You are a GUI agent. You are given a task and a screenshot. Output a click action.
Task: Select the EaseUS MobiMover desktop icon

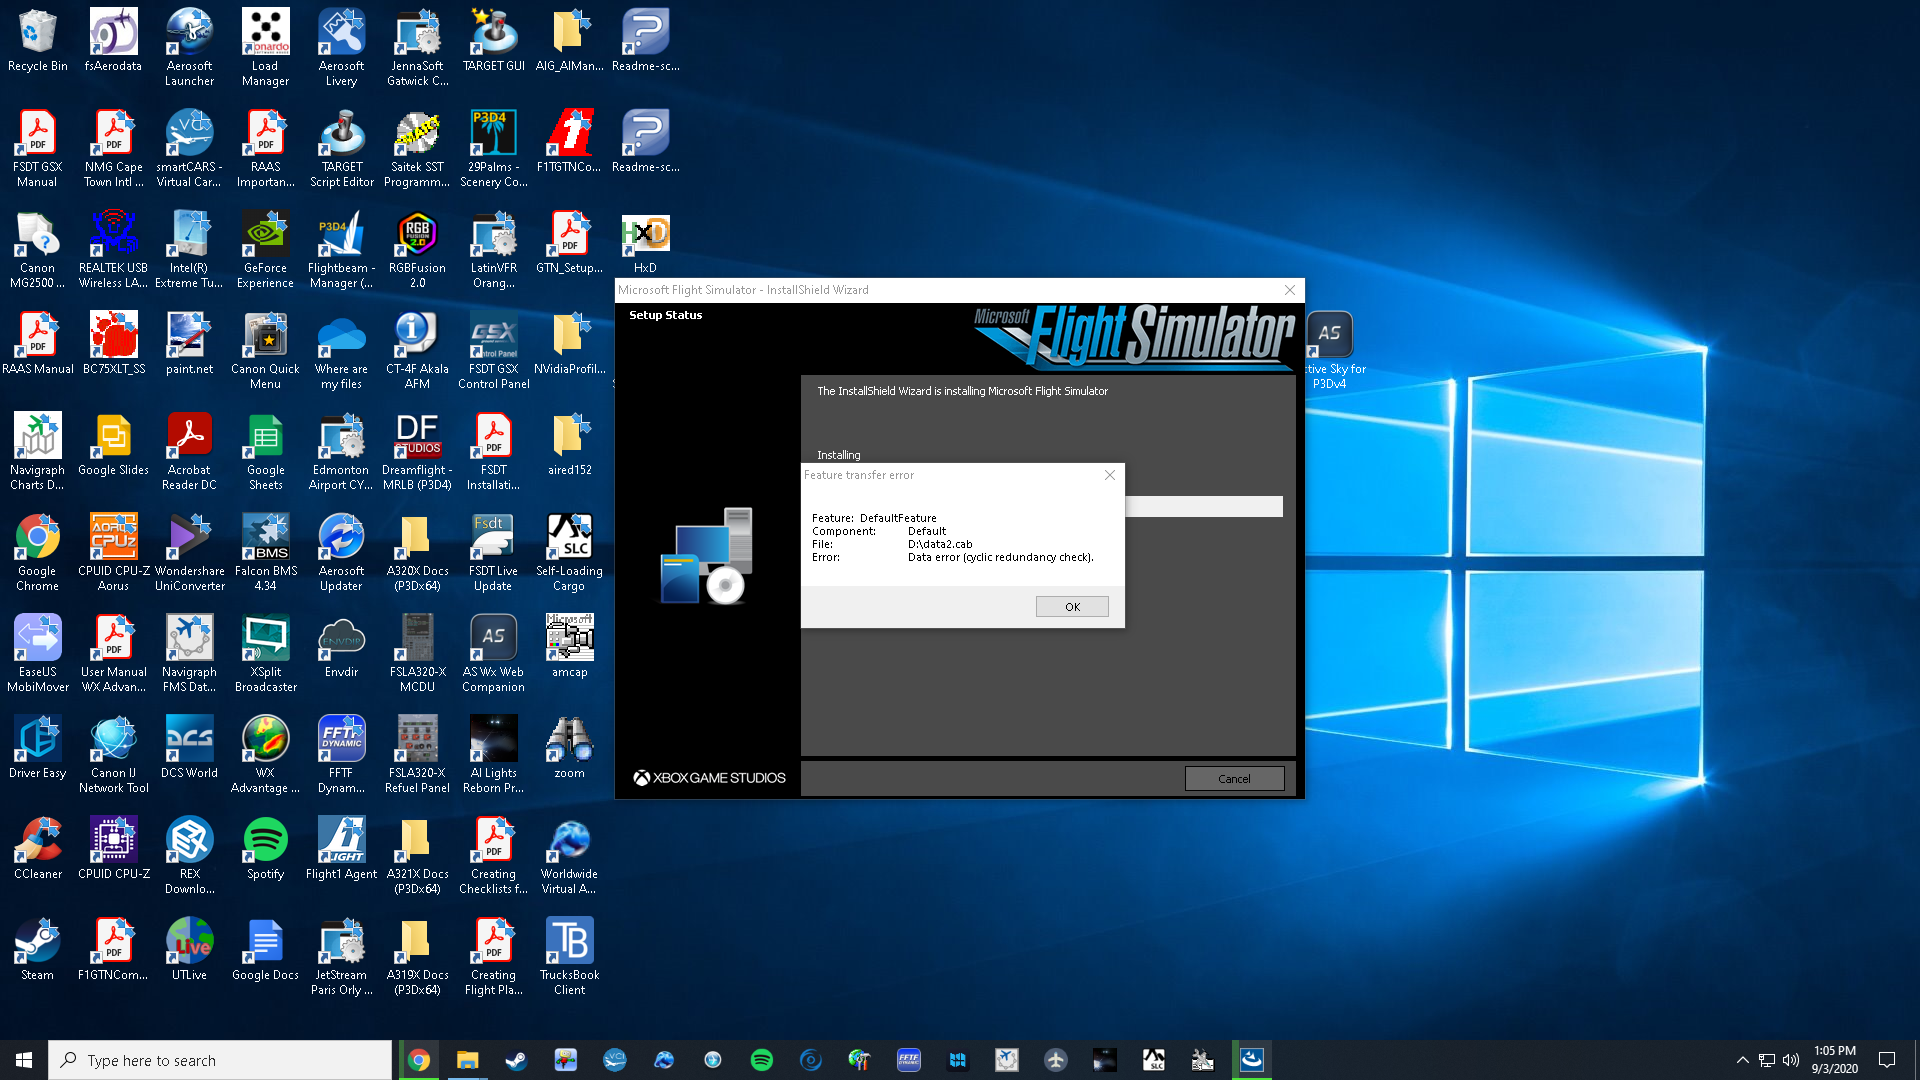coord(38,653)
